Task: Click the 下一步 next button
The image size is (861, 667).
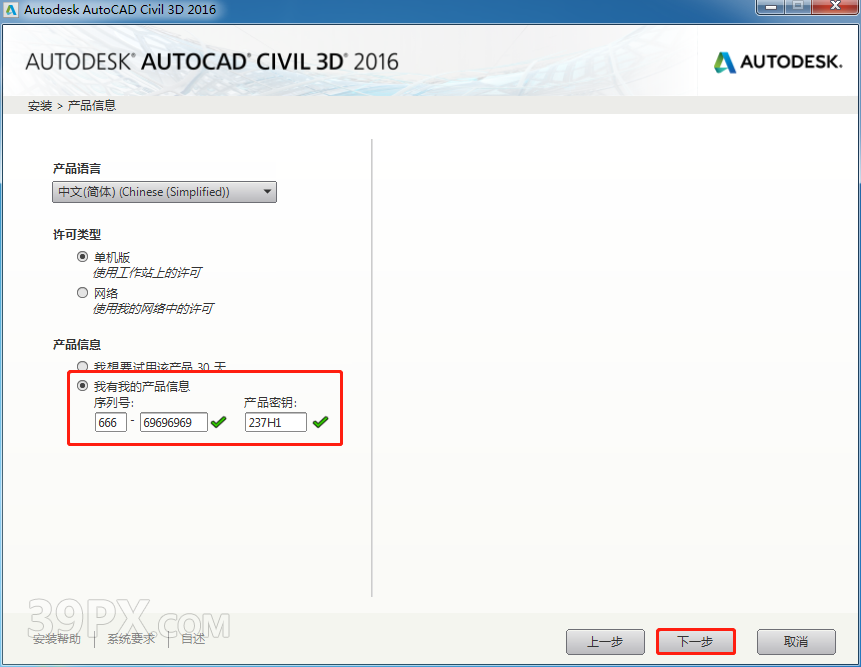Action: click(x=695, y=641)
